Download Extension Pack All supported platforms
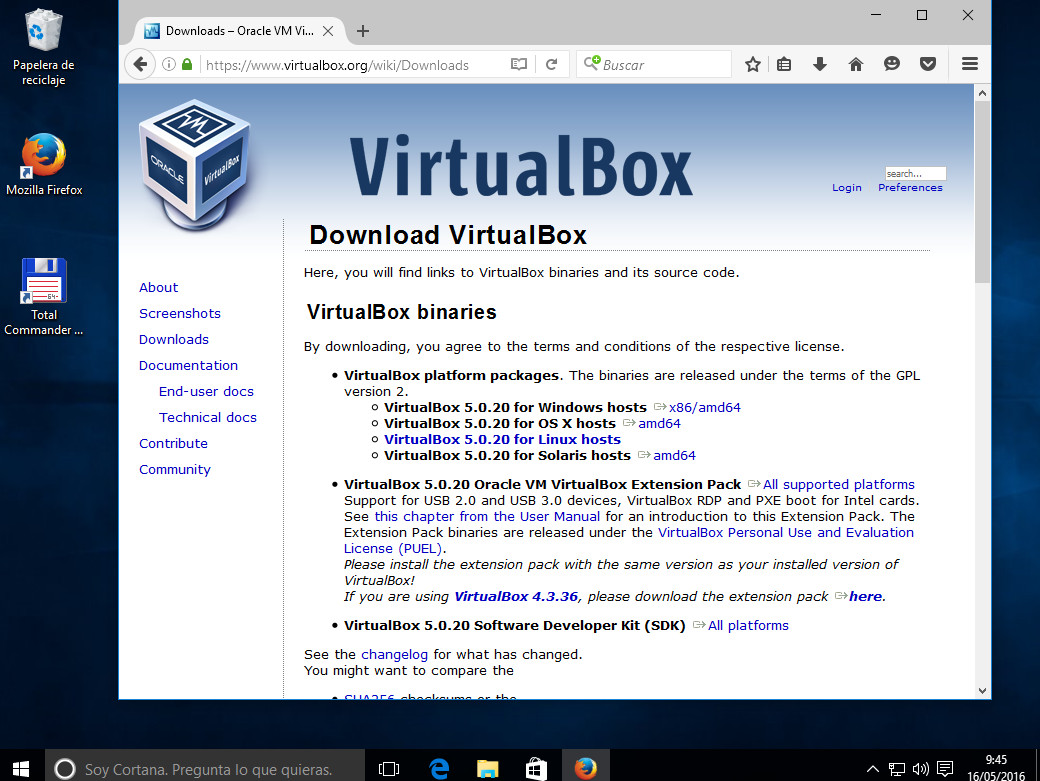 point(838,484)
